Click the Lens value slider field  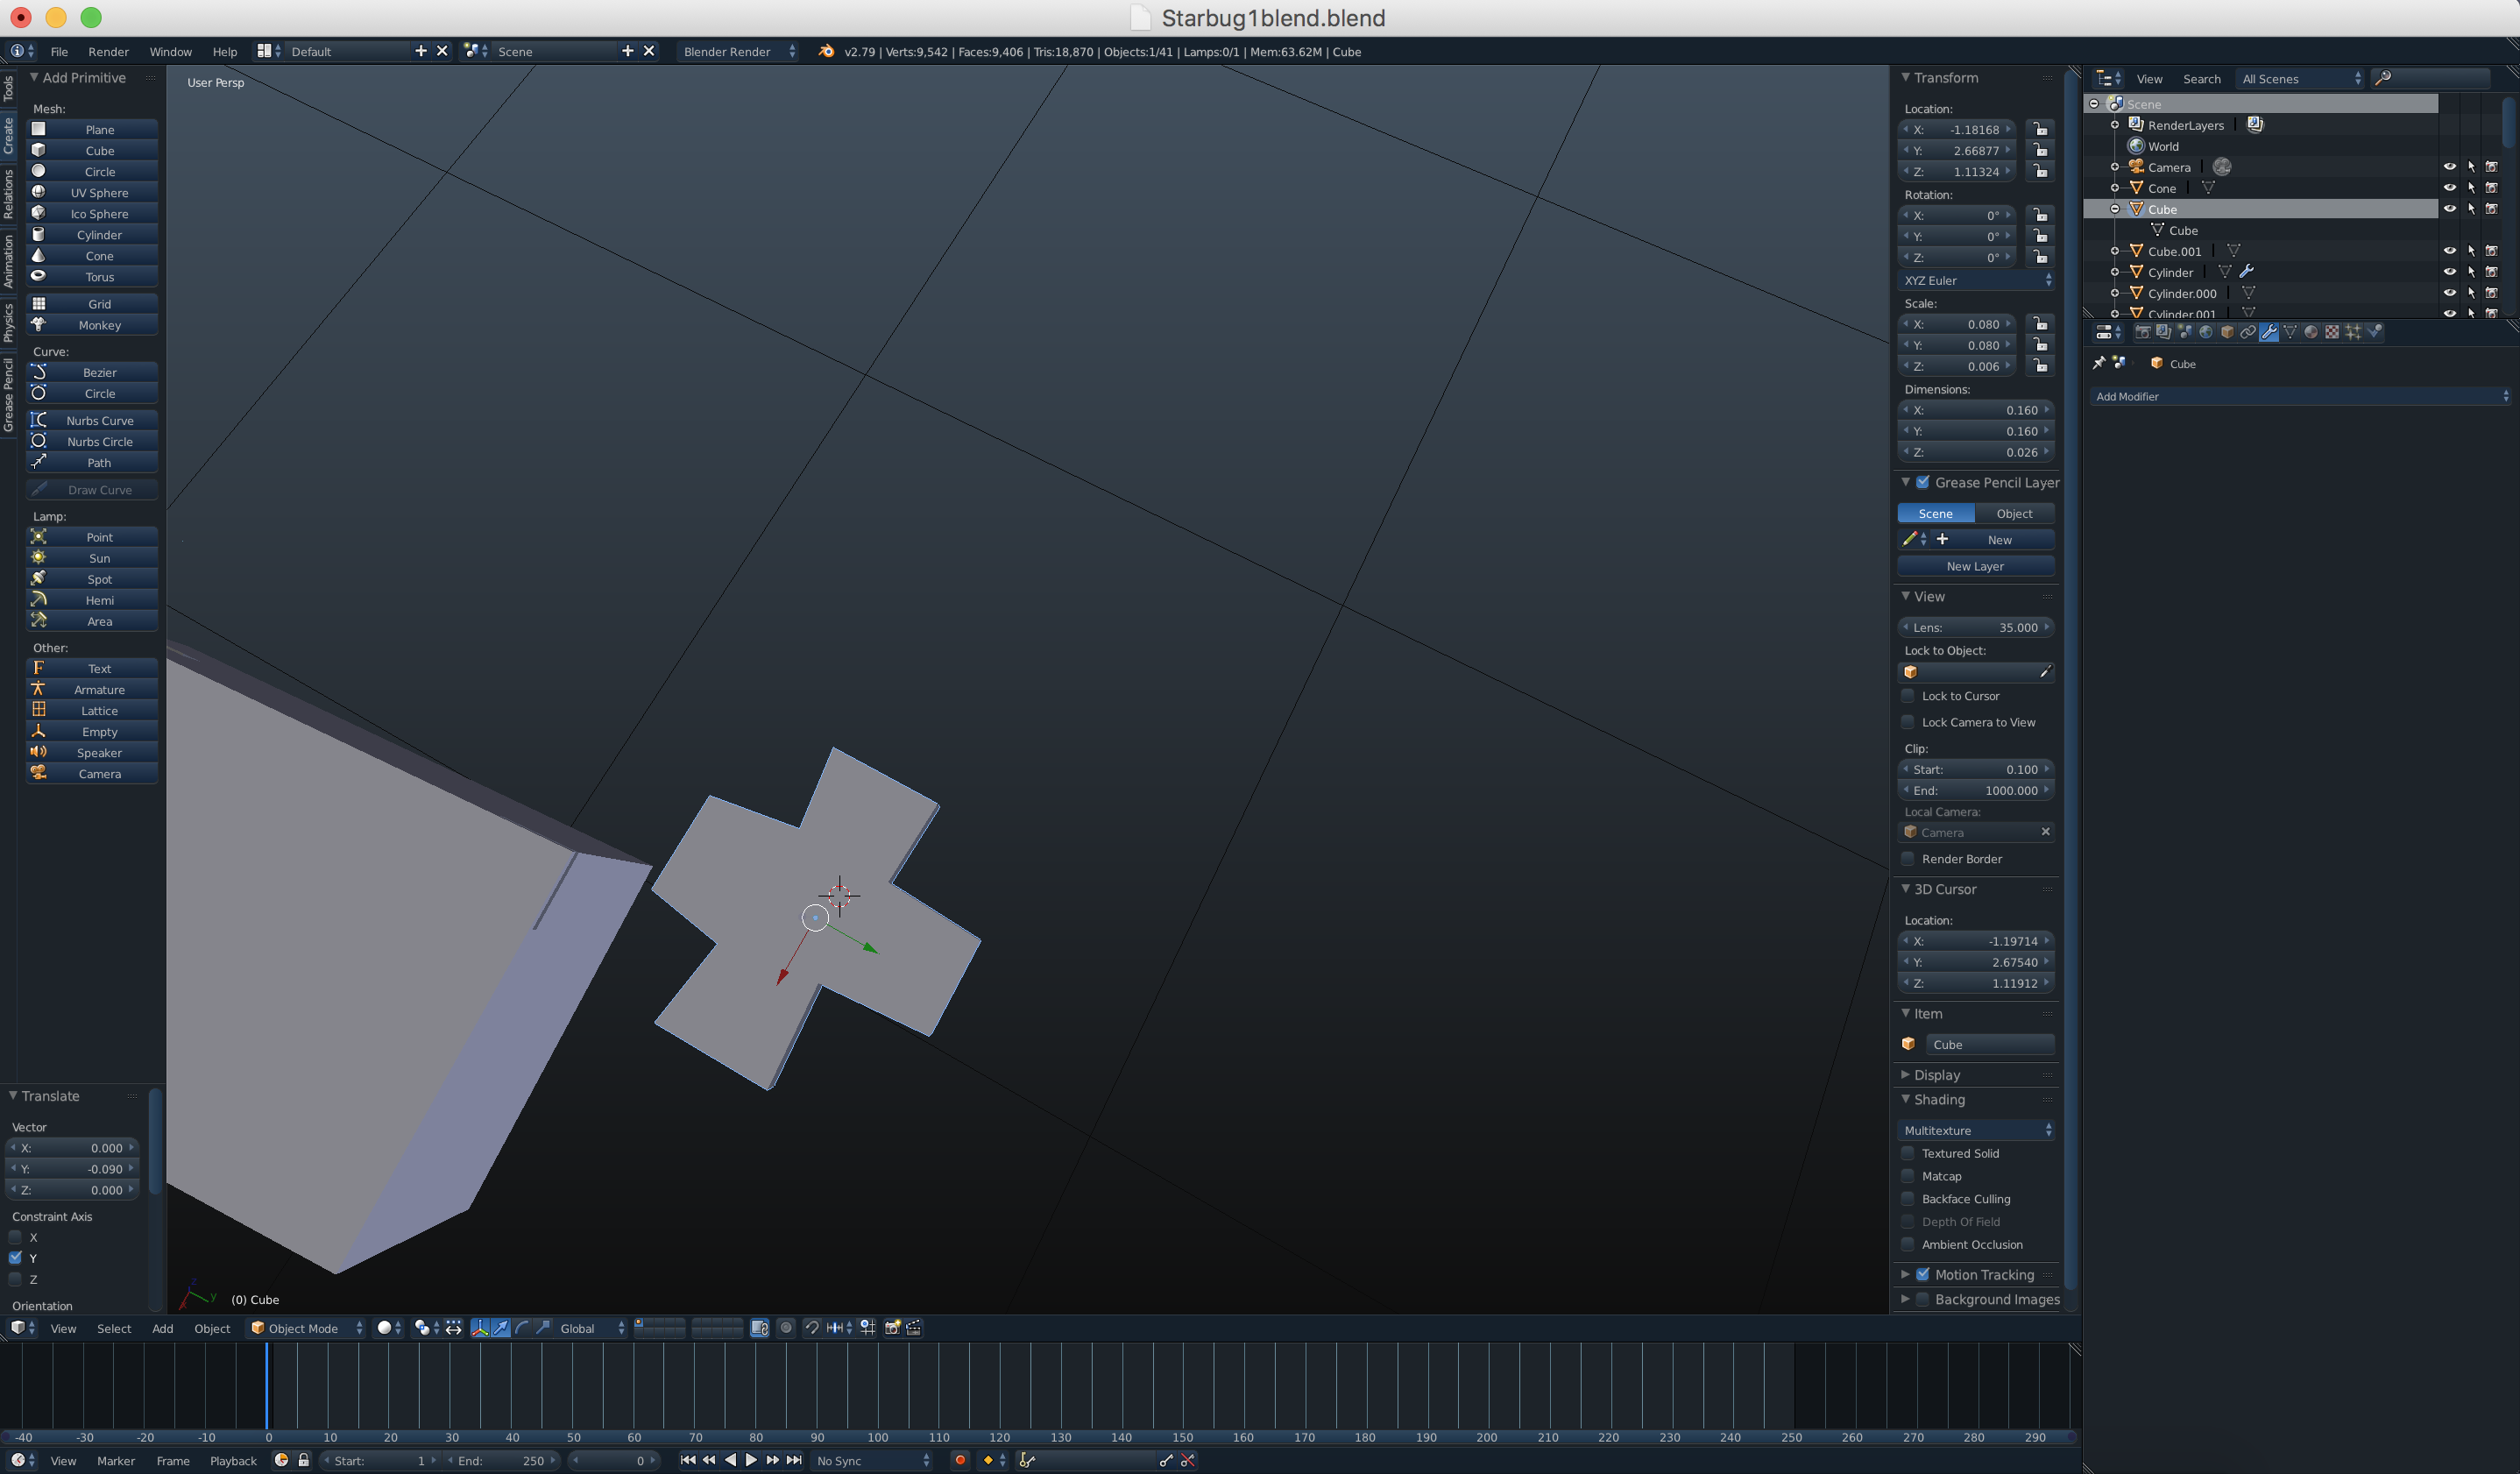click(x=1976, y=628)
